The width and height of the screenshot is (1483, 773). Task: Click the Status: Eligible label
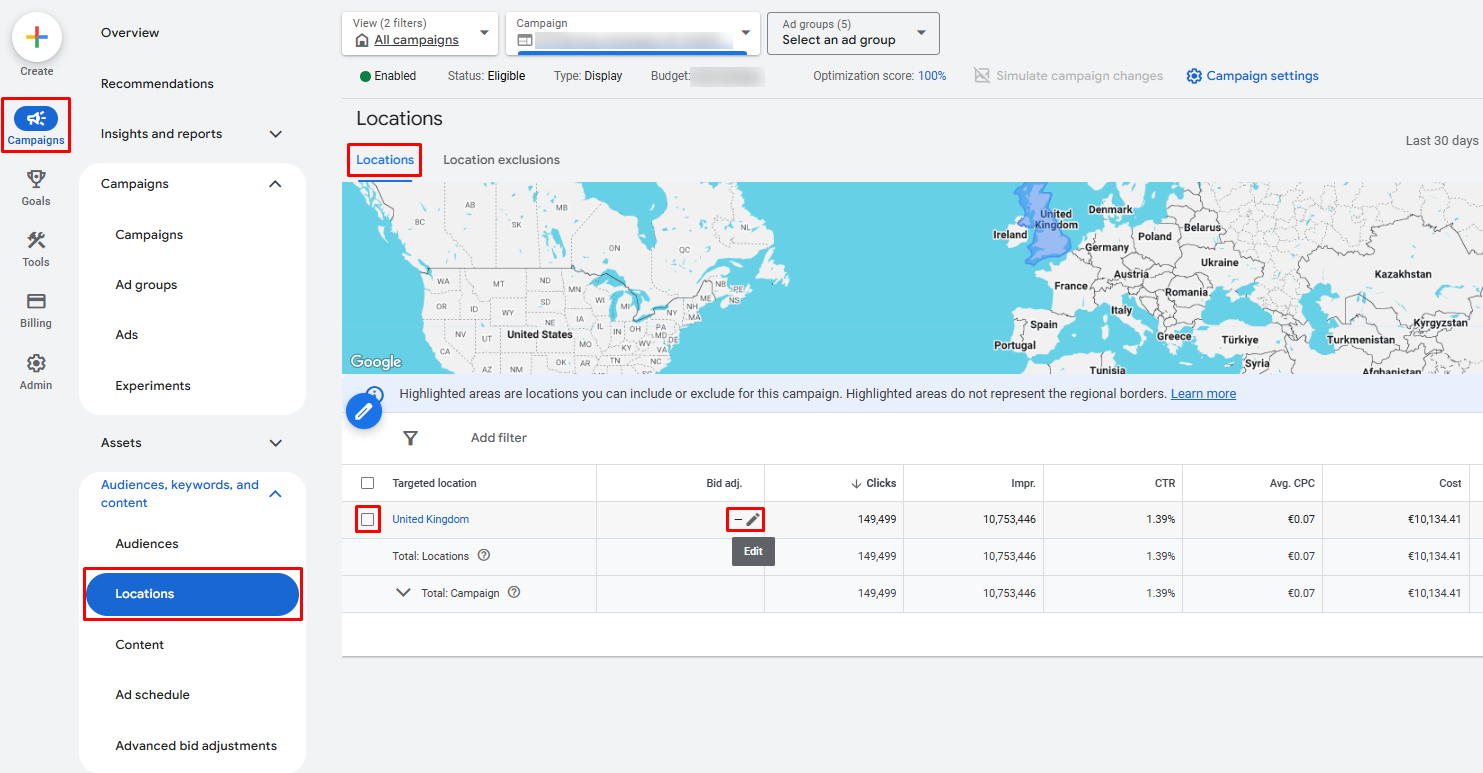(x=486, y=76)
